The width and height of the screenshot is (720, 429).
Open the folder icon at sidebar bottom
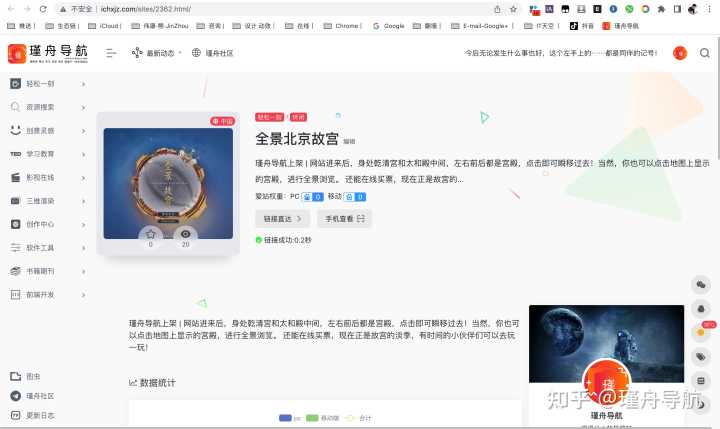[16, 376]
